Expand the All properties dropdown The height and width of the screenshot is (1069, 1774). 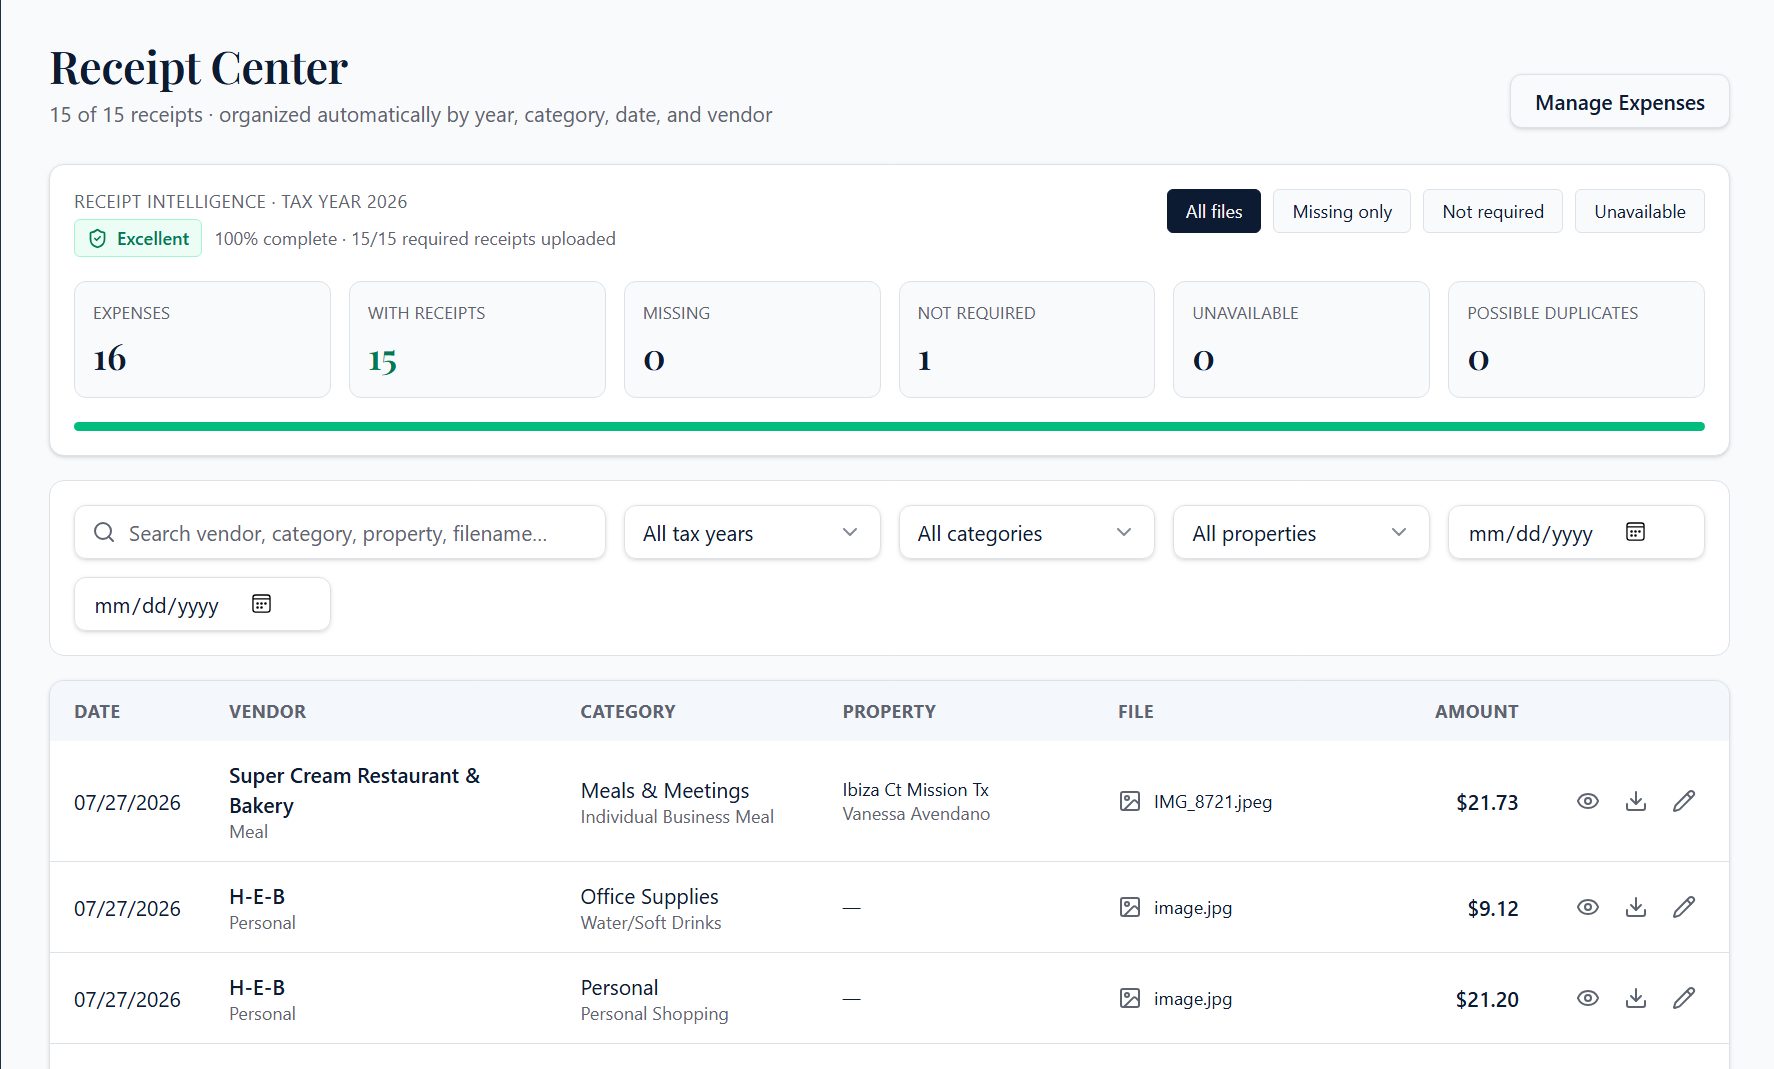[1301, 532]
